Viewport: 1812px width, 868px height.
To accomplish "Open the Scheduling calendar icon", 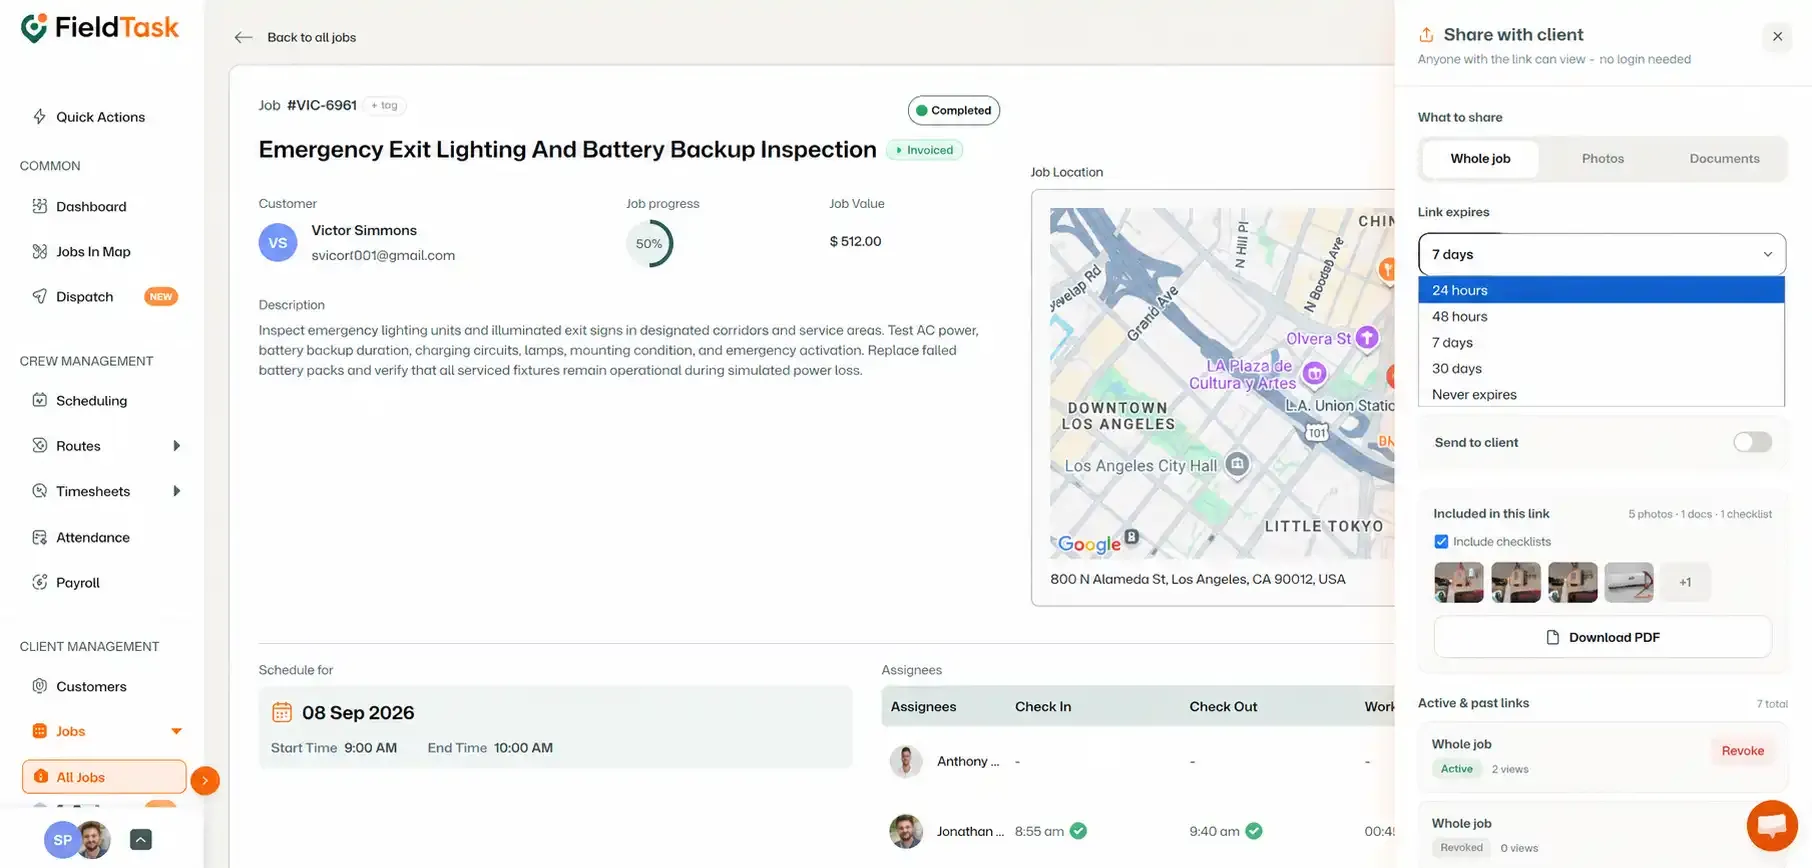I will point(40,400).
